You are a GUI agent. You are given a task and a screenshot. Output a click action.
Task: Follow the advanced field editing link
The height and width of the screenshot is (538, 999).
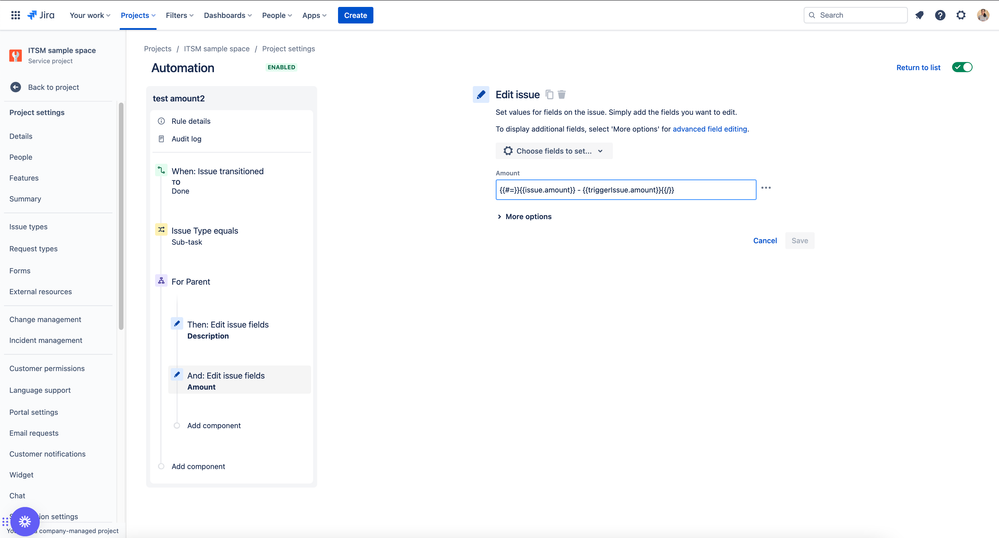tap(710, 129)
